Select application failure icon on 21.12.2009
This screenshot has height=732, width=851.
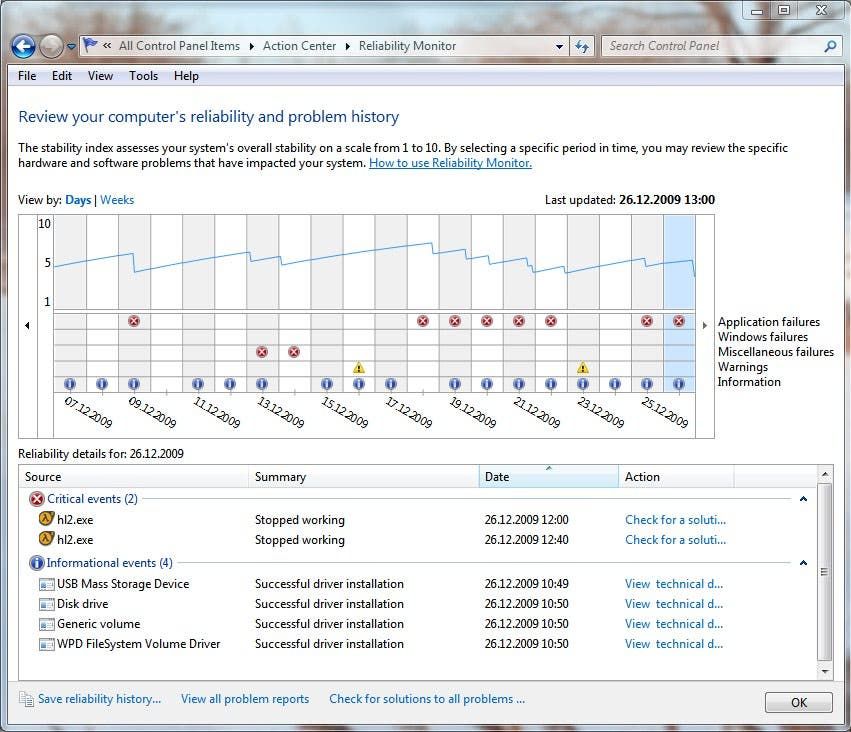[x=519, y=321]
